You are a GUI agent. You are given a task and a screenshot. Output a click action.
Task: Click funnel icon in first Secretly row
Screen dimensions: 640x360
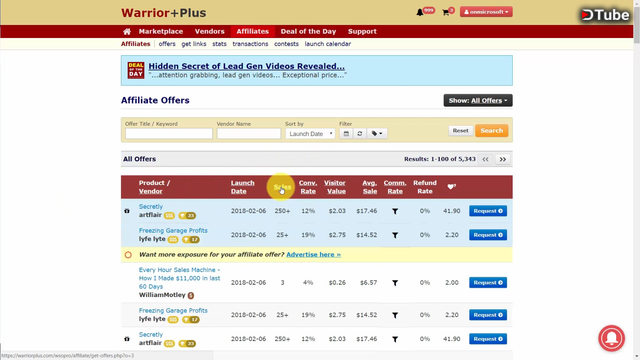tap(395, 211)
